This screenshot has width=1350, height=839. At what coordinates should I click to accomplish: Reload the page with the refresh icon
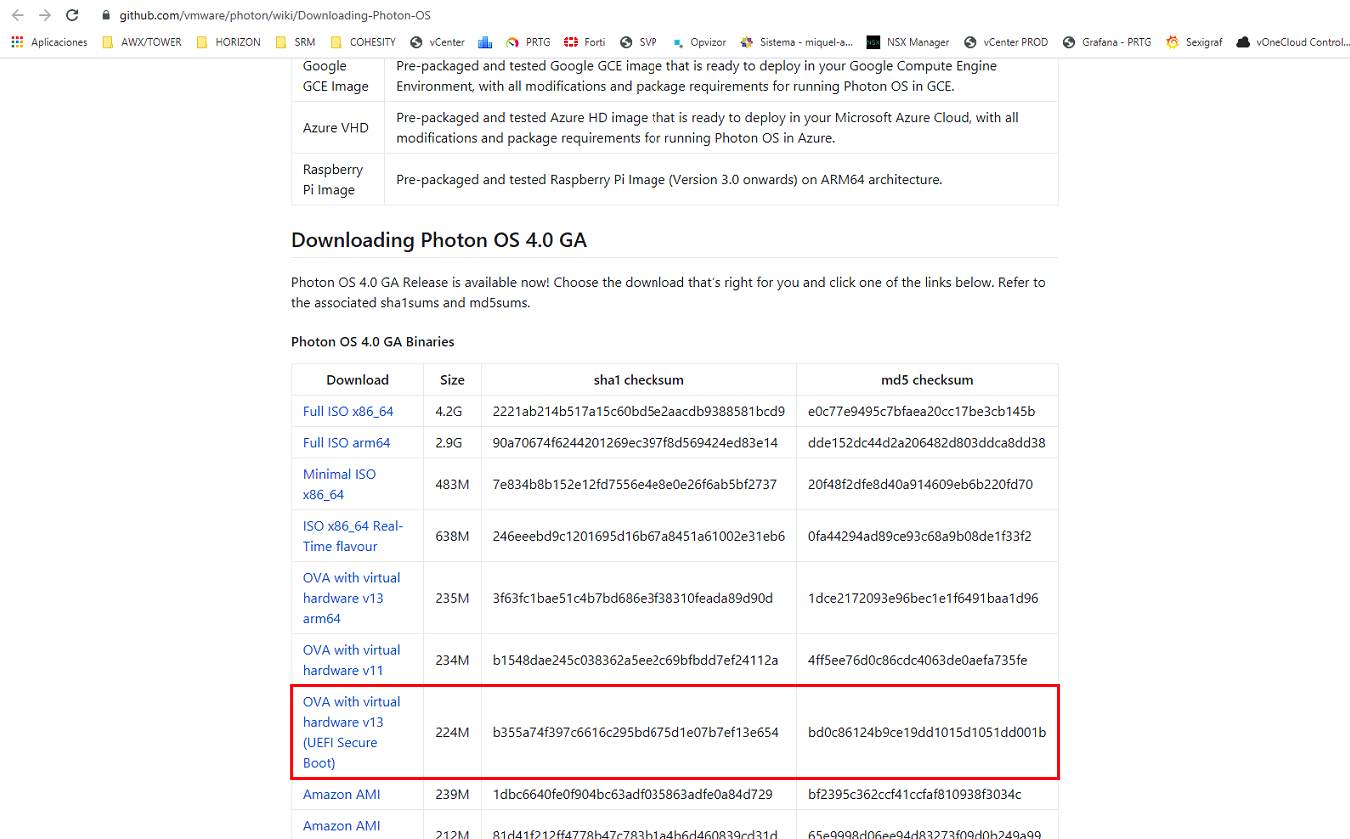click(72, 16)
